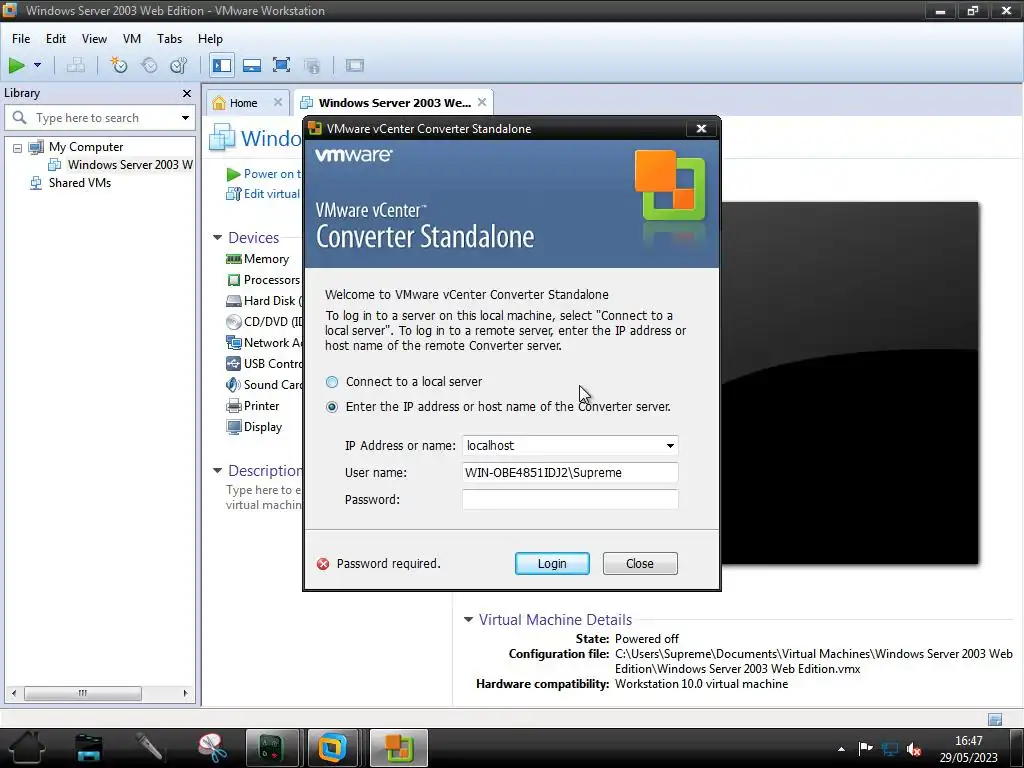This screenshot has width=1024, height=768.
Task: Select Windows Server 2003 in library tree
Action: (x=129, y=165)
